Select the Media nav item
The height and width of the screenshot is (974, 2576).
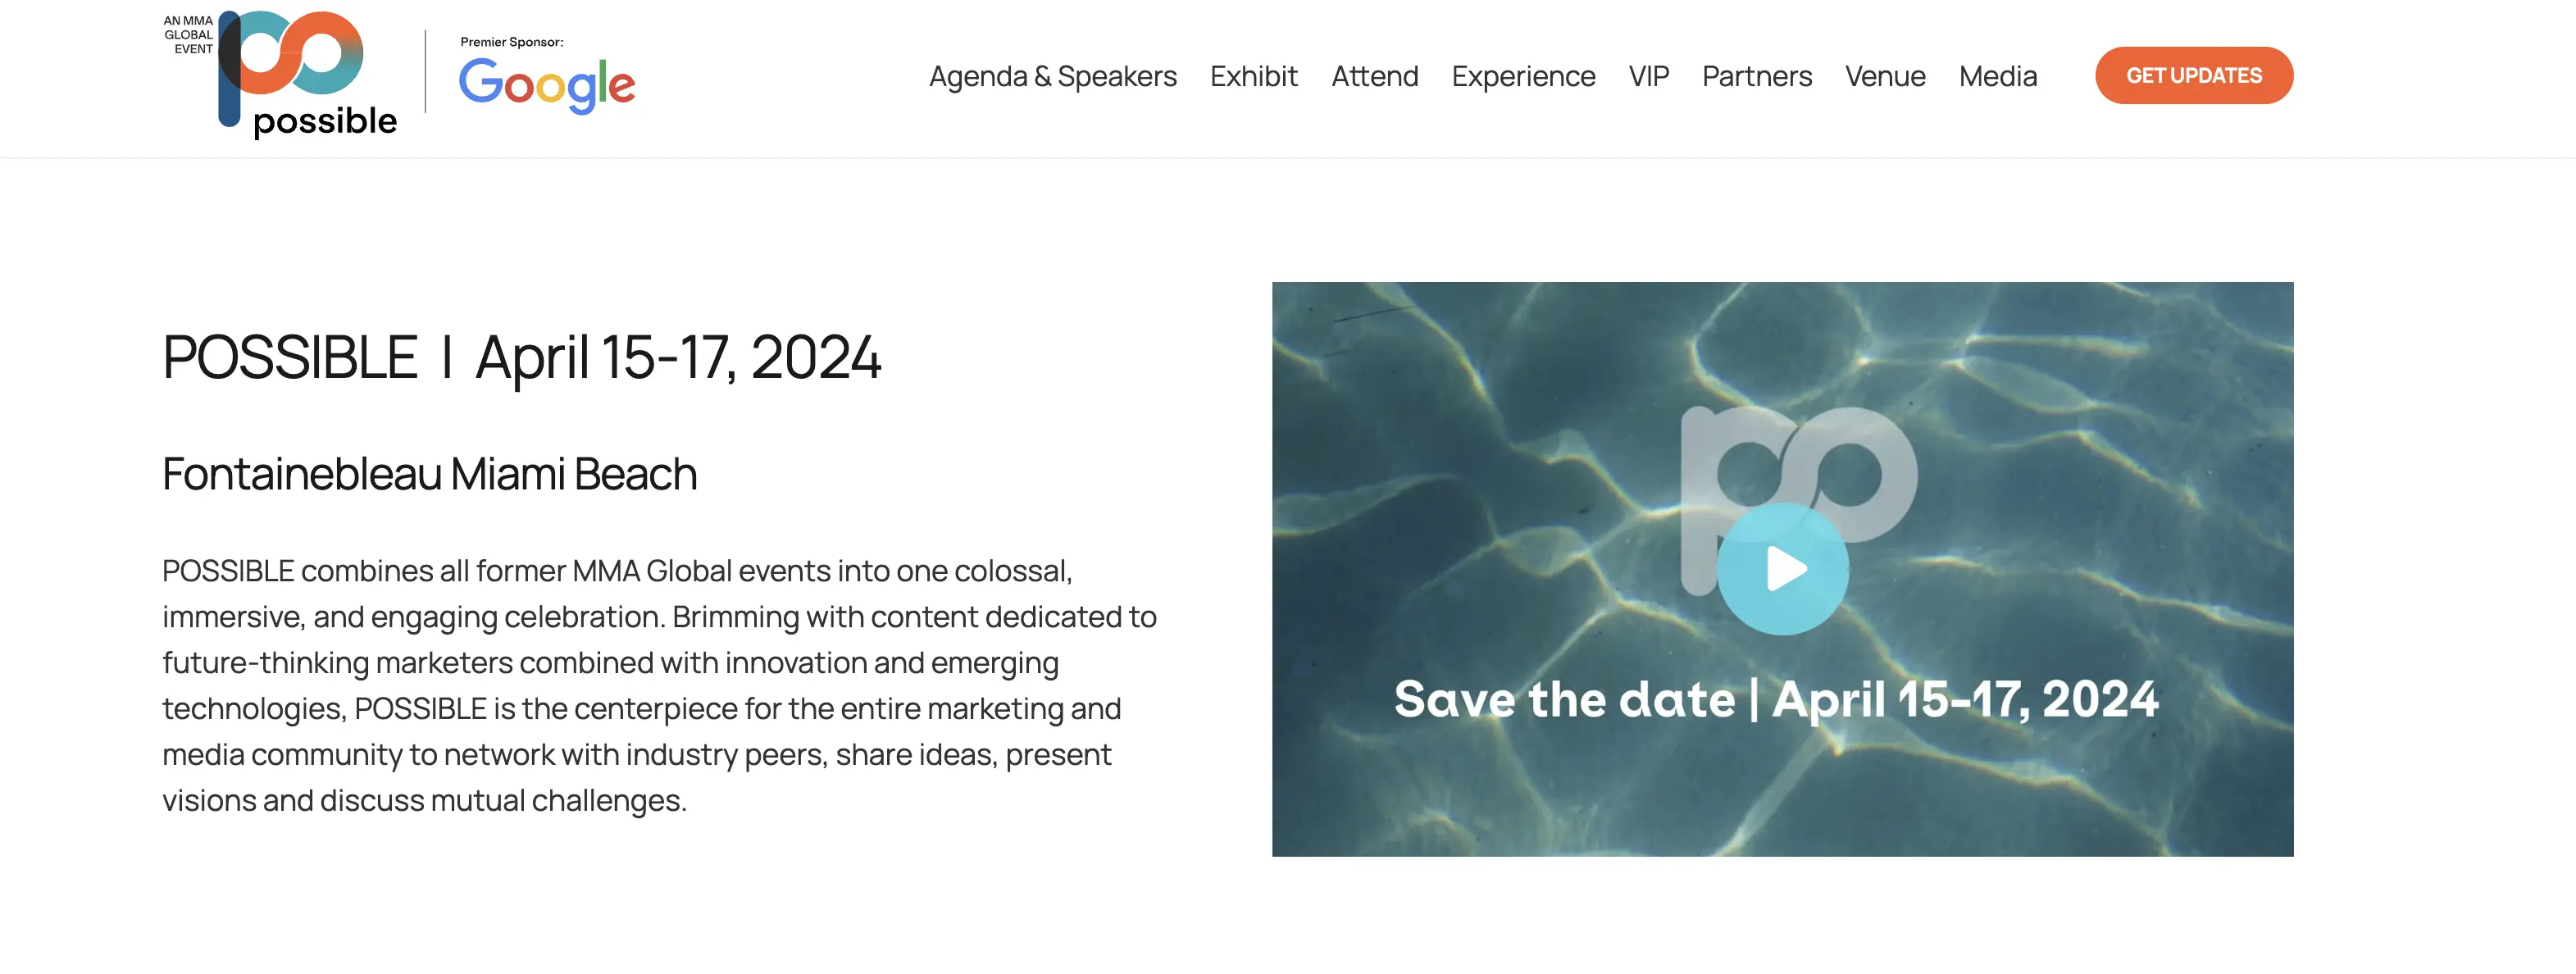1998,76
